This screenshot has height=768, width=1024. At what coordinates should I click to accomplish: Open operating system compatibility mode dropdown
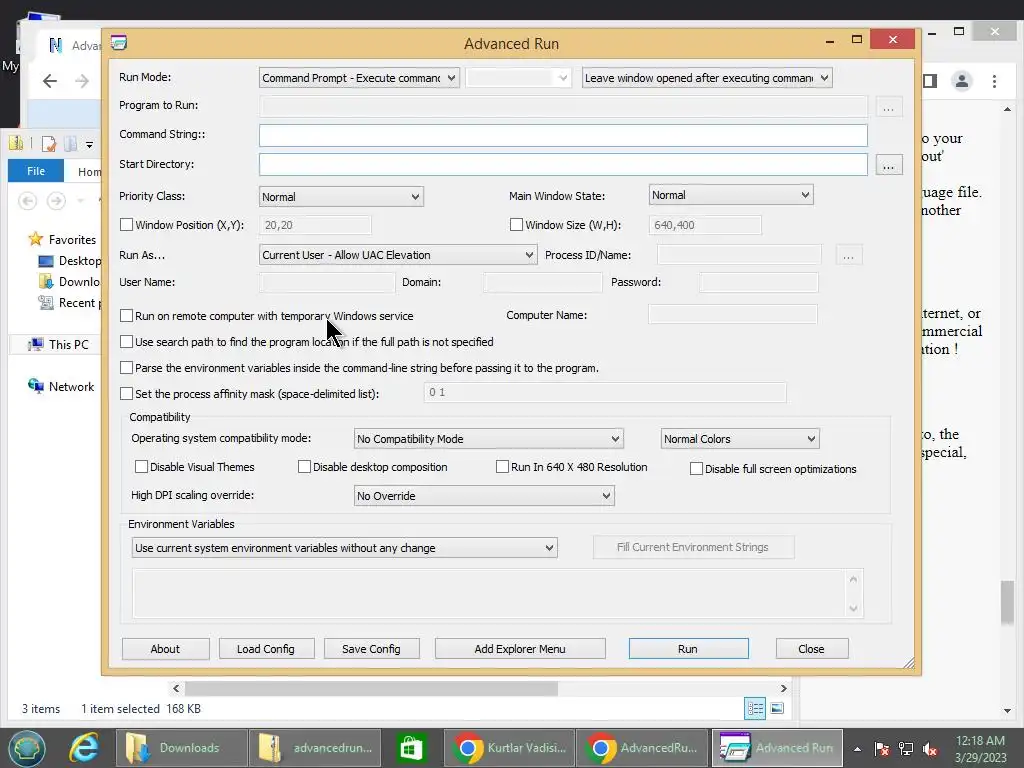(488, 439)
